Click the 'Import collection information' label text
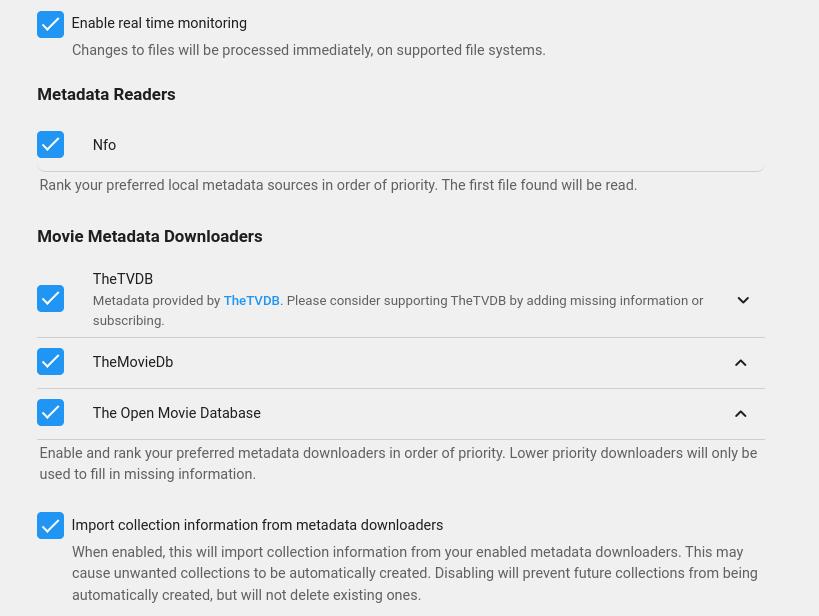 257,525
